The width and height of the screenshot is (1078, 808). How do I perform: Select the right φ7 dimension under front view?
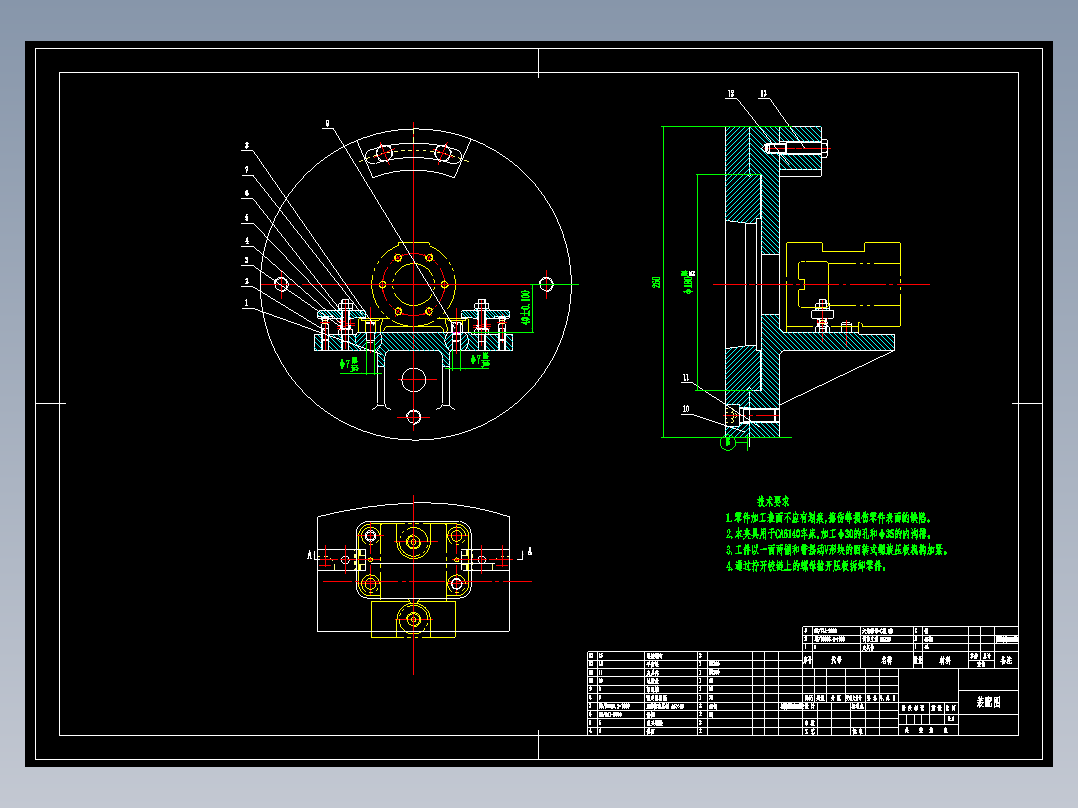[x=480, y=360]
